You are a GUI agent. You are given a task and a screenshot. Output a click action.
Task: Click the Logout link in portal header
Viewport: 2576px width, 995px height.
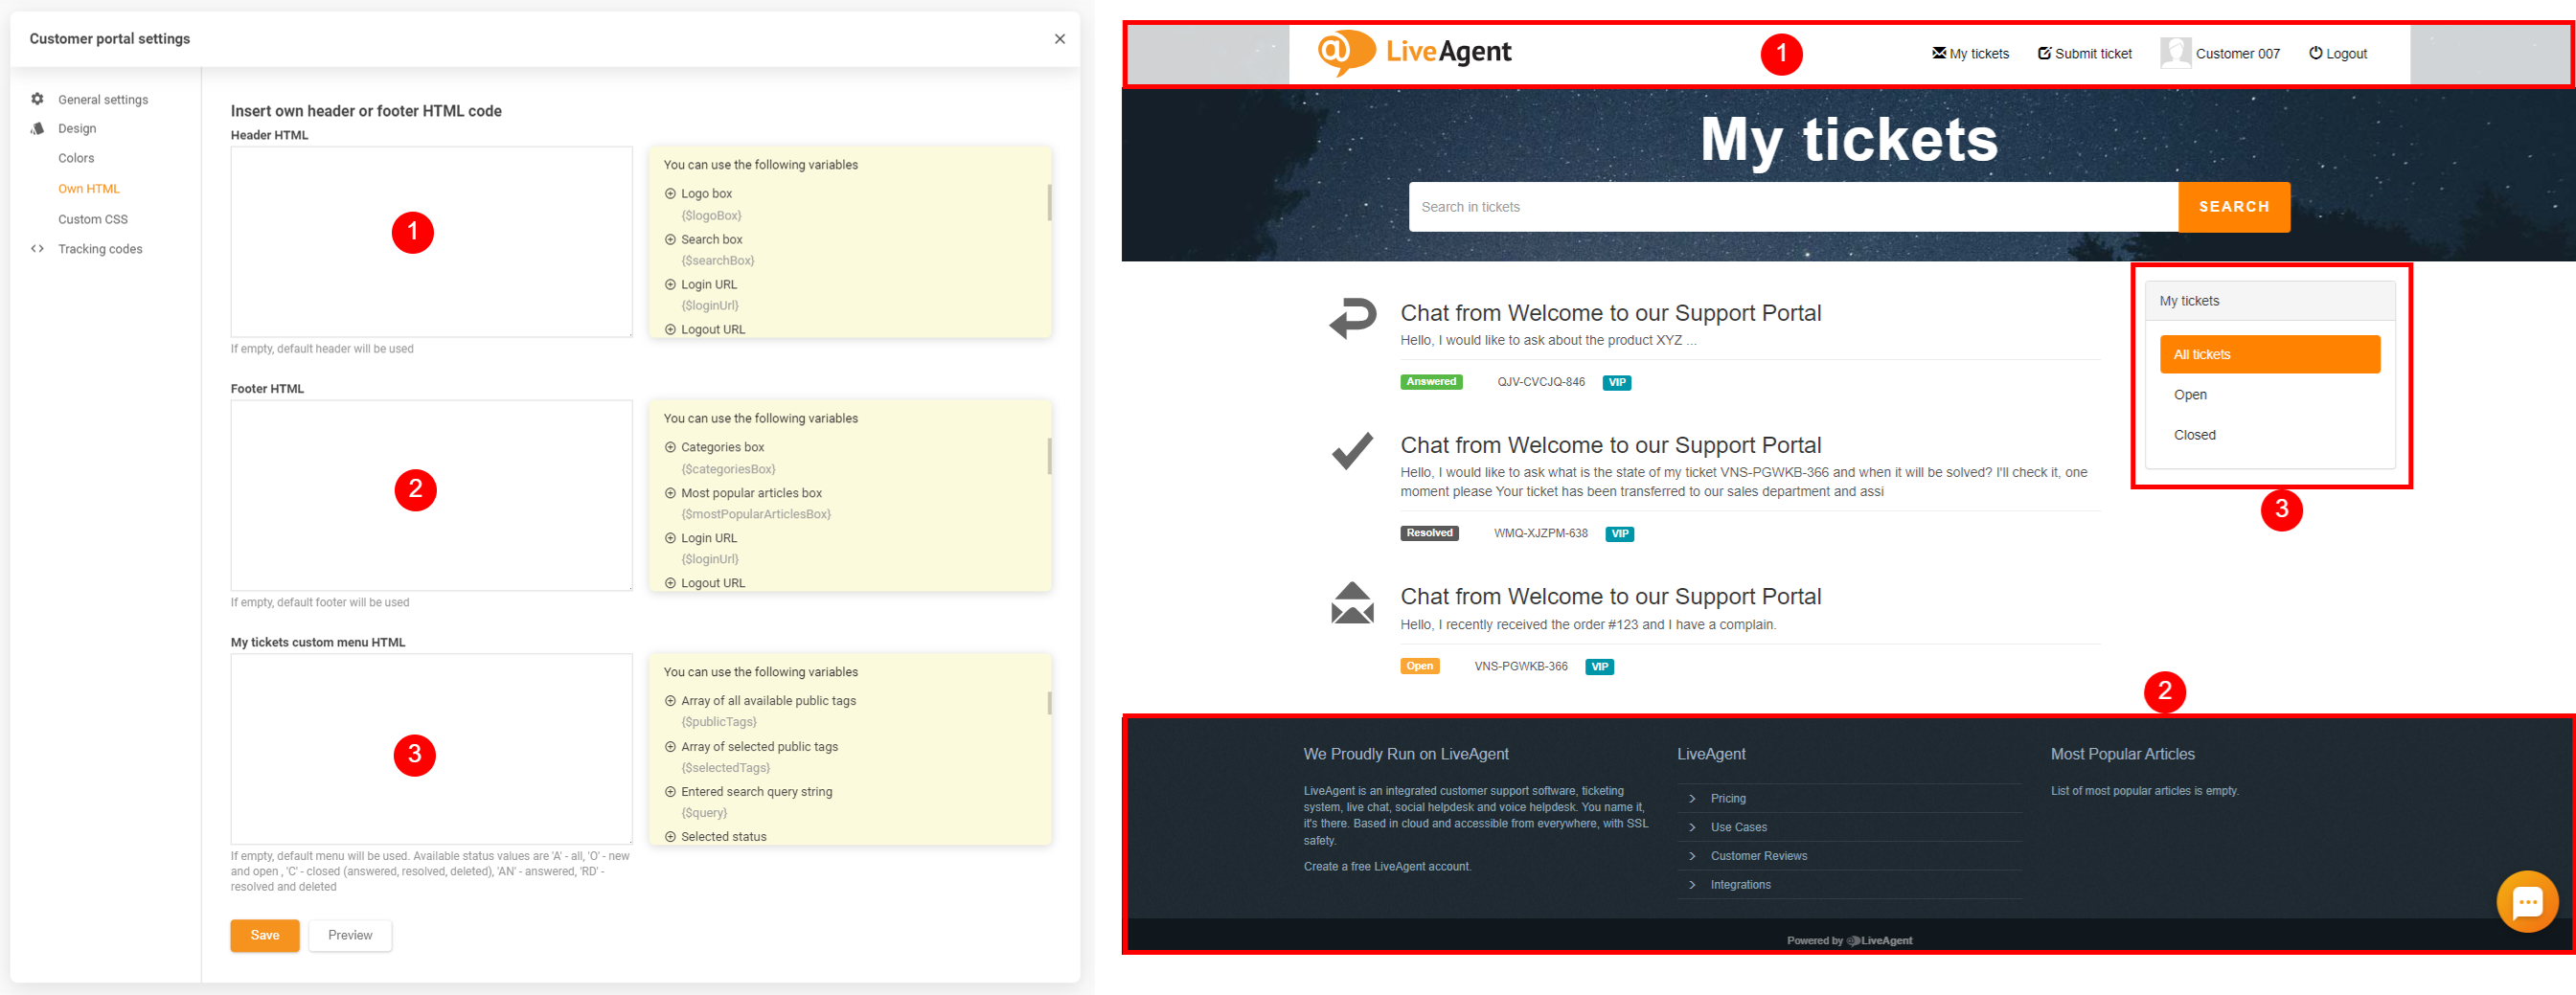[x=2337, y=54]
